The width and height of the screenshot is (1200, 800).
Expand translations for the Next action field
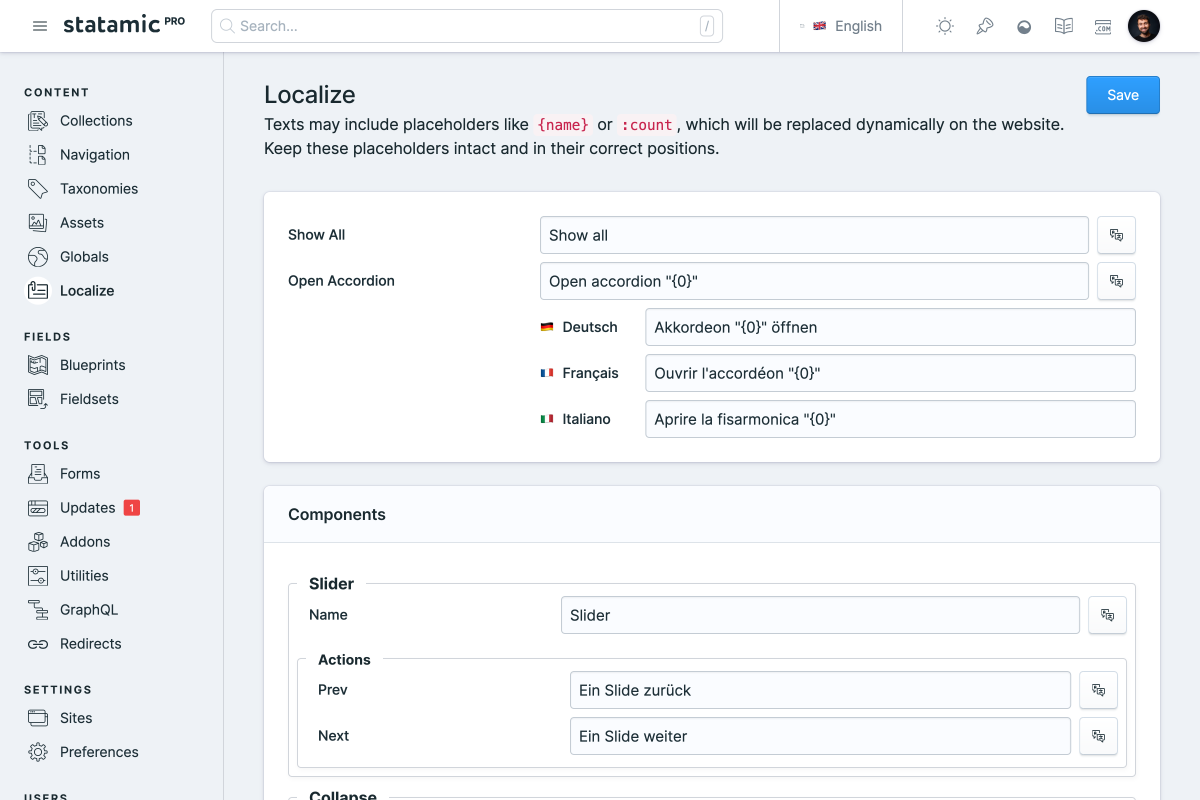(x=1098, y=736)
